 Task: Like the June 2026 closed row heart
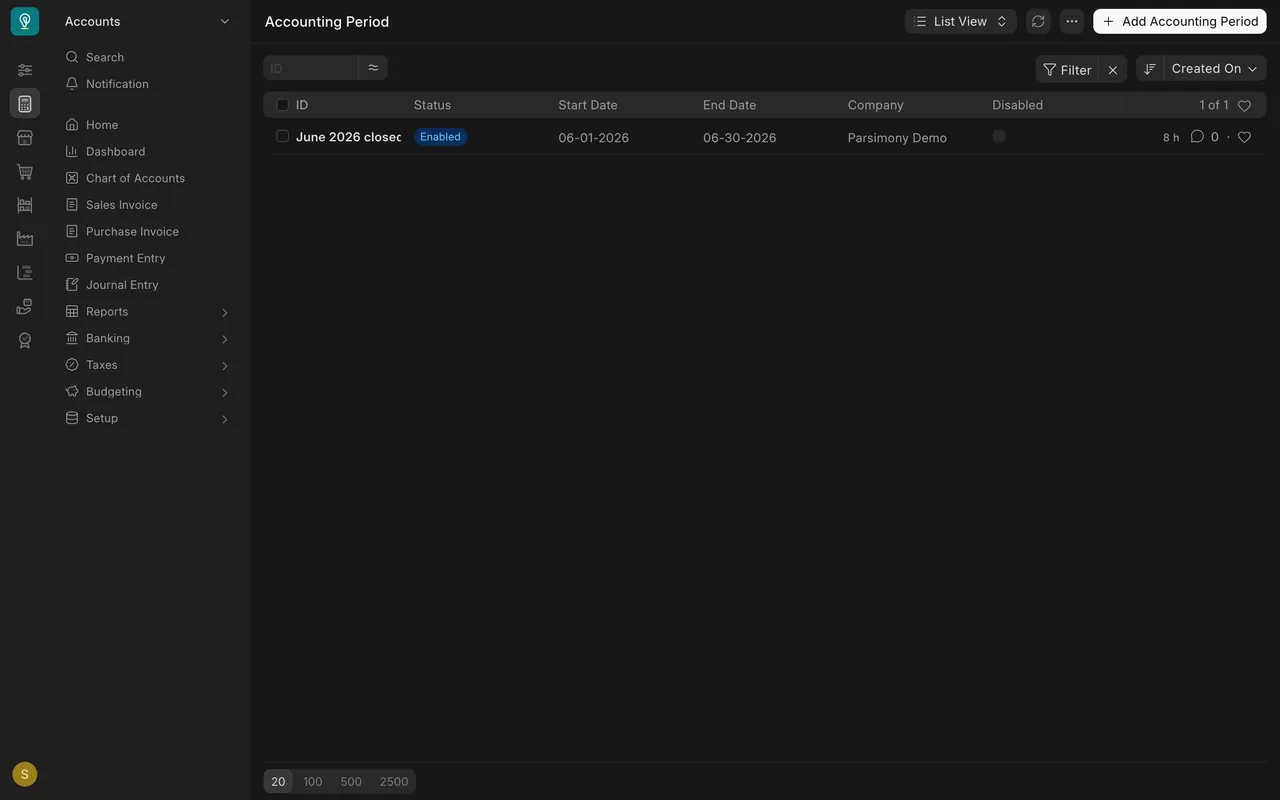[x=1244, y=137]
